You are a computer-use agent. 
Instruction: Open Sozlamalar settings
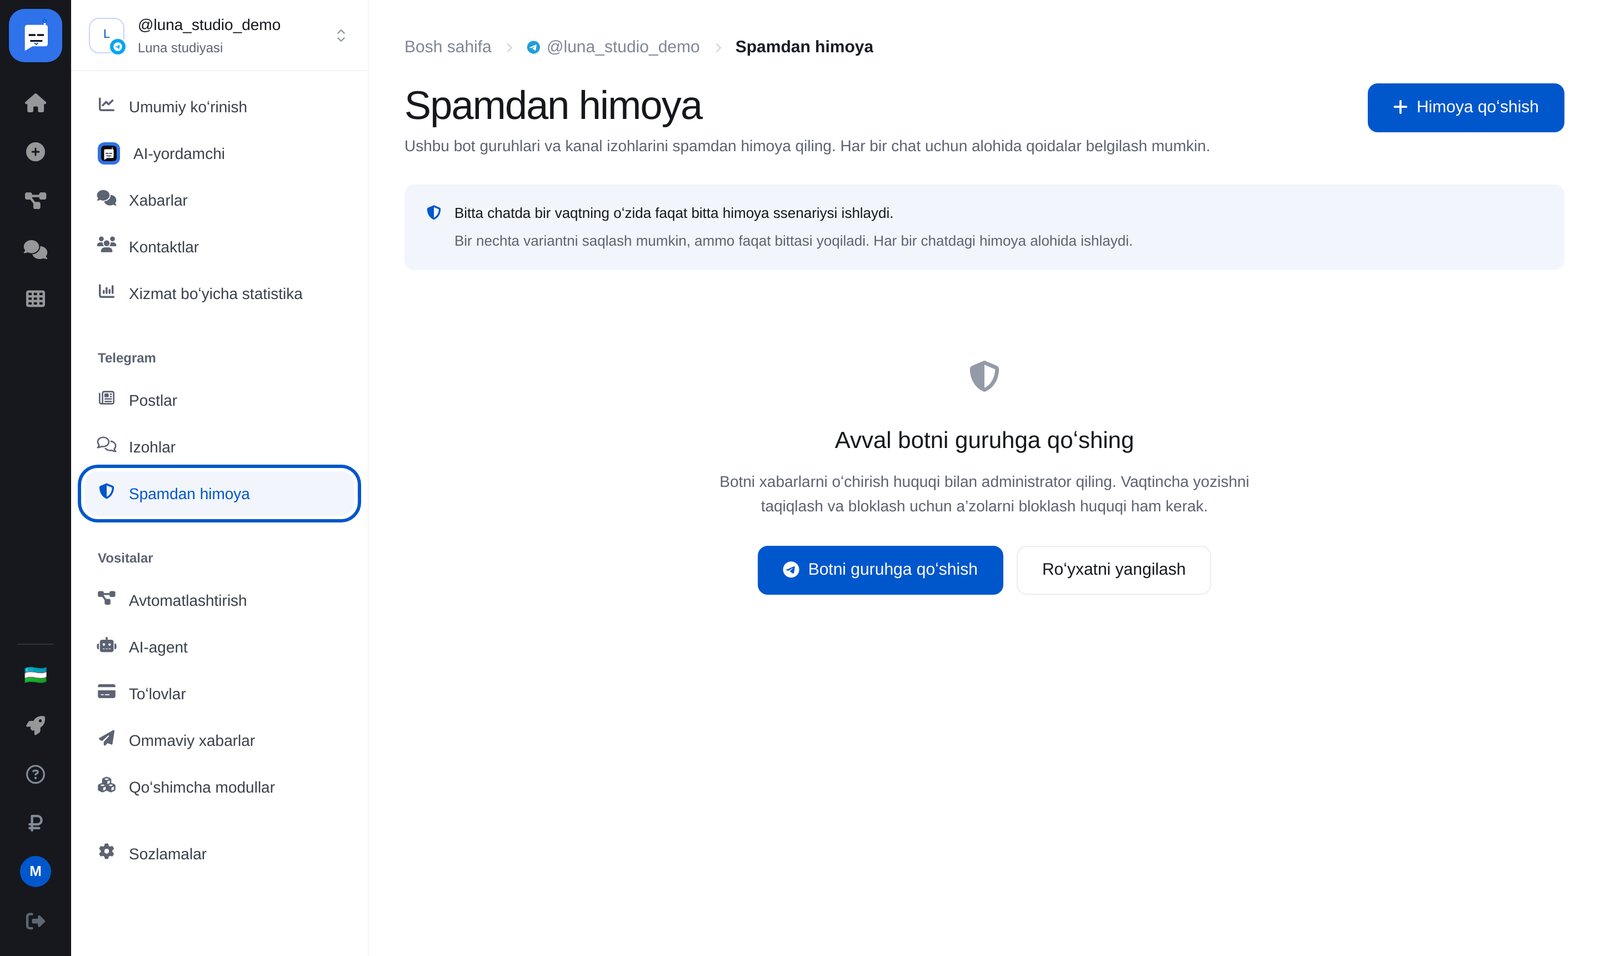point(220,854)
